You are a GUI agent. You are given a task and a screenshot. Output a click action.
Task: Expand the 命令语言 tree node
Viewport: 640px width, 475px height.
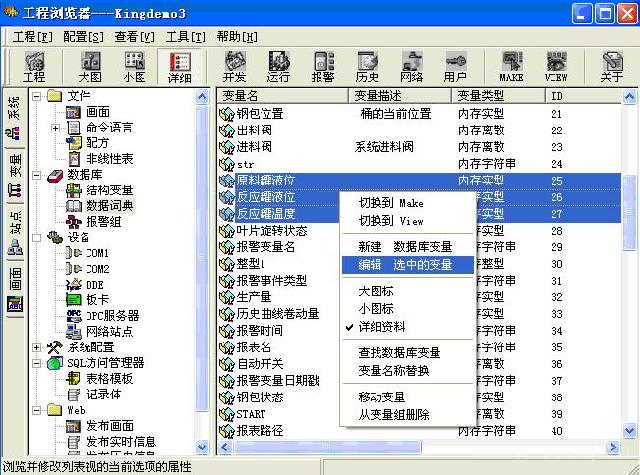click(x=56, y=128)
